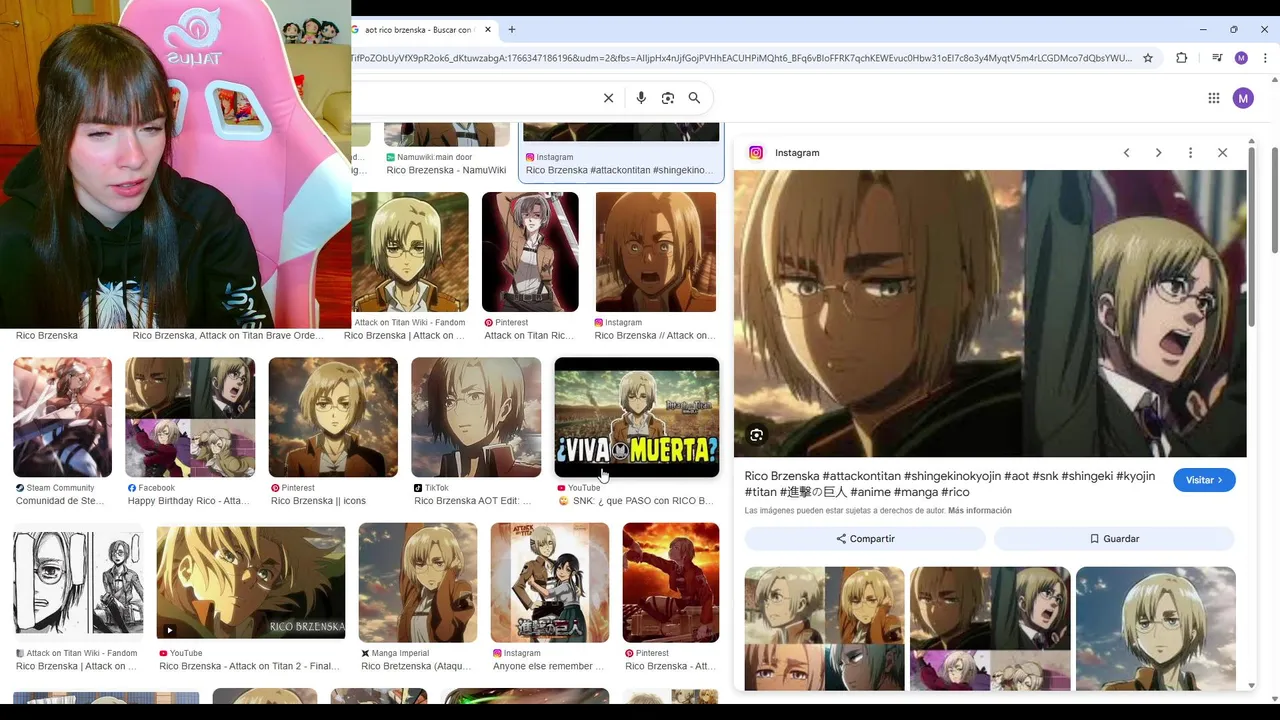The height and width of the screenshot is (720, 1280).
Task: Clear the search box with the X icon
Action: pyautogui.click(x=608, y=98)
